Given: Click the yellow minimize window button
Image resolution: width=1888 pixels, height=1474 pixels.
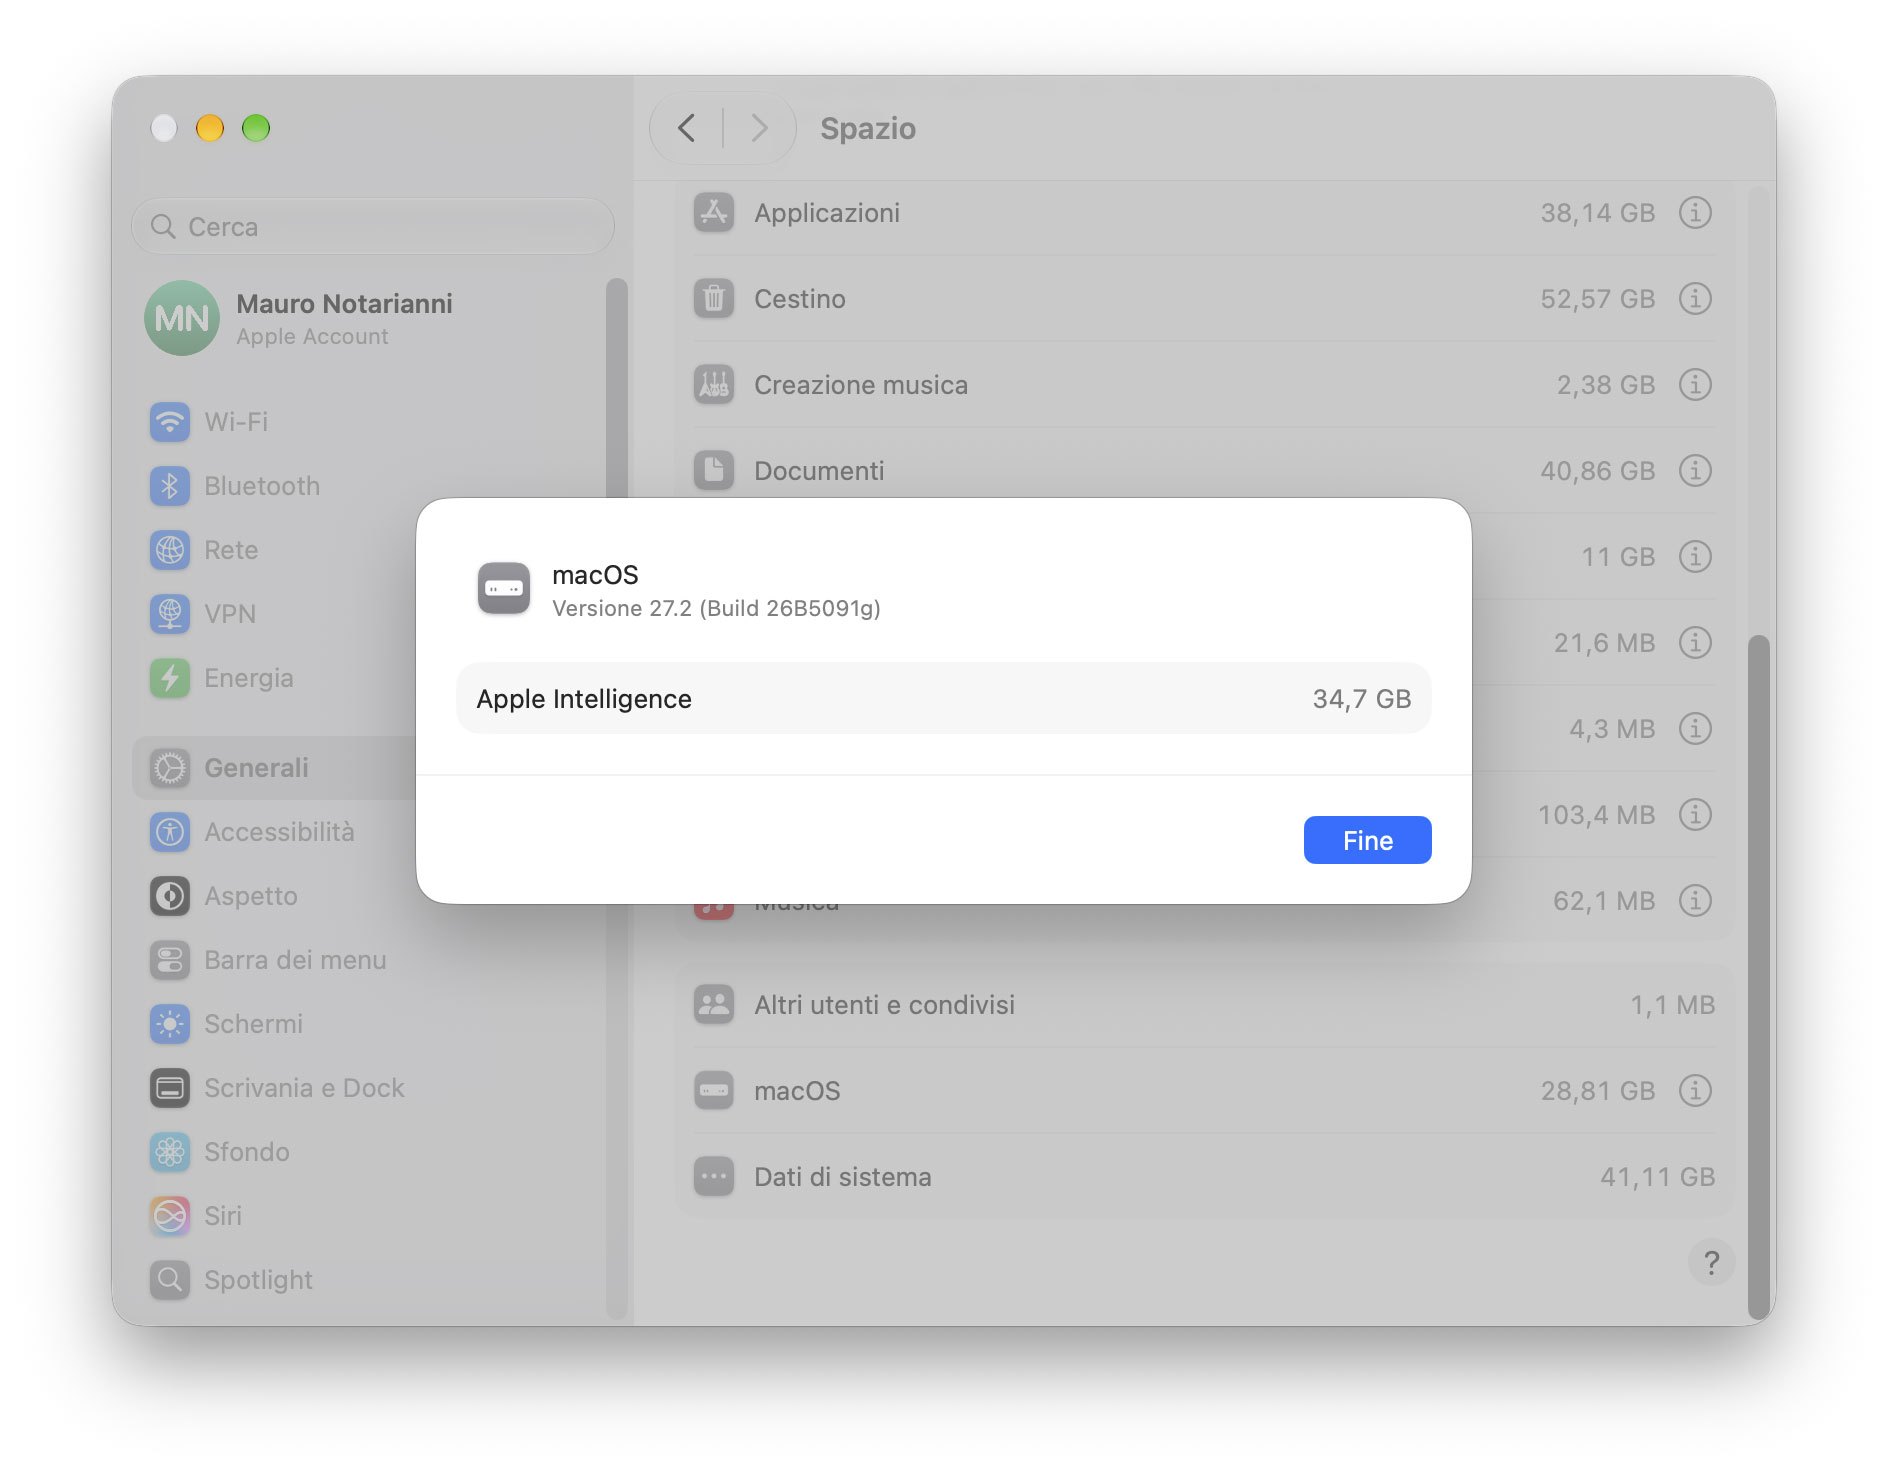Looking at the screenshot, I should point(210,128).
